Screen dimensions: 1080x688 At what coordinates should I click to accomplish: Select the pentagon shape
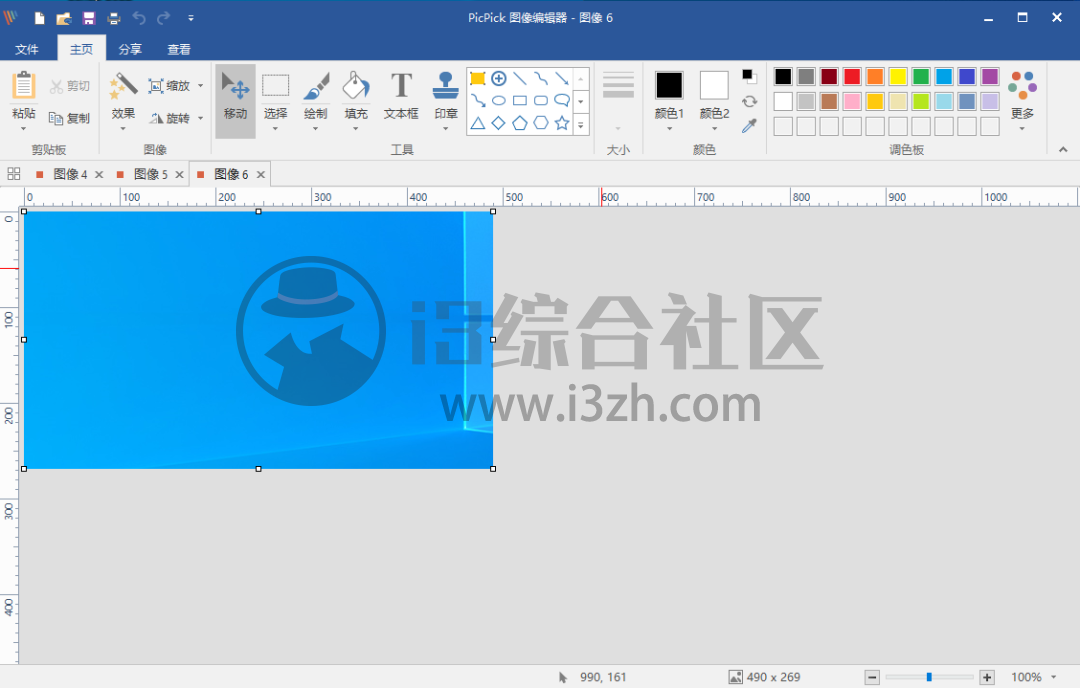pyautogui.click(x=520, y=123)
